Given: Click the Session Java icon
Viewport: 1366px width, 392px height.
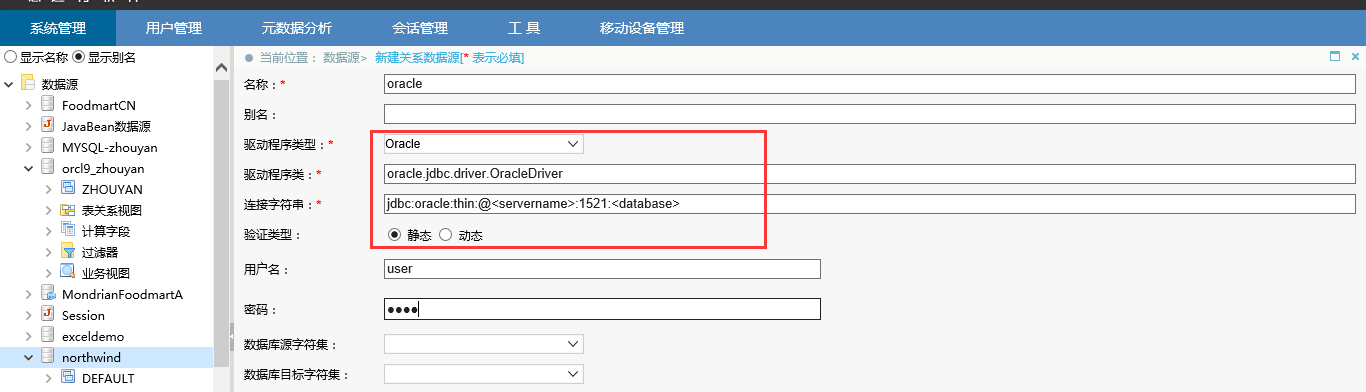Looking at the screenshot, I should pyautogui.click(x=47, y=315).
